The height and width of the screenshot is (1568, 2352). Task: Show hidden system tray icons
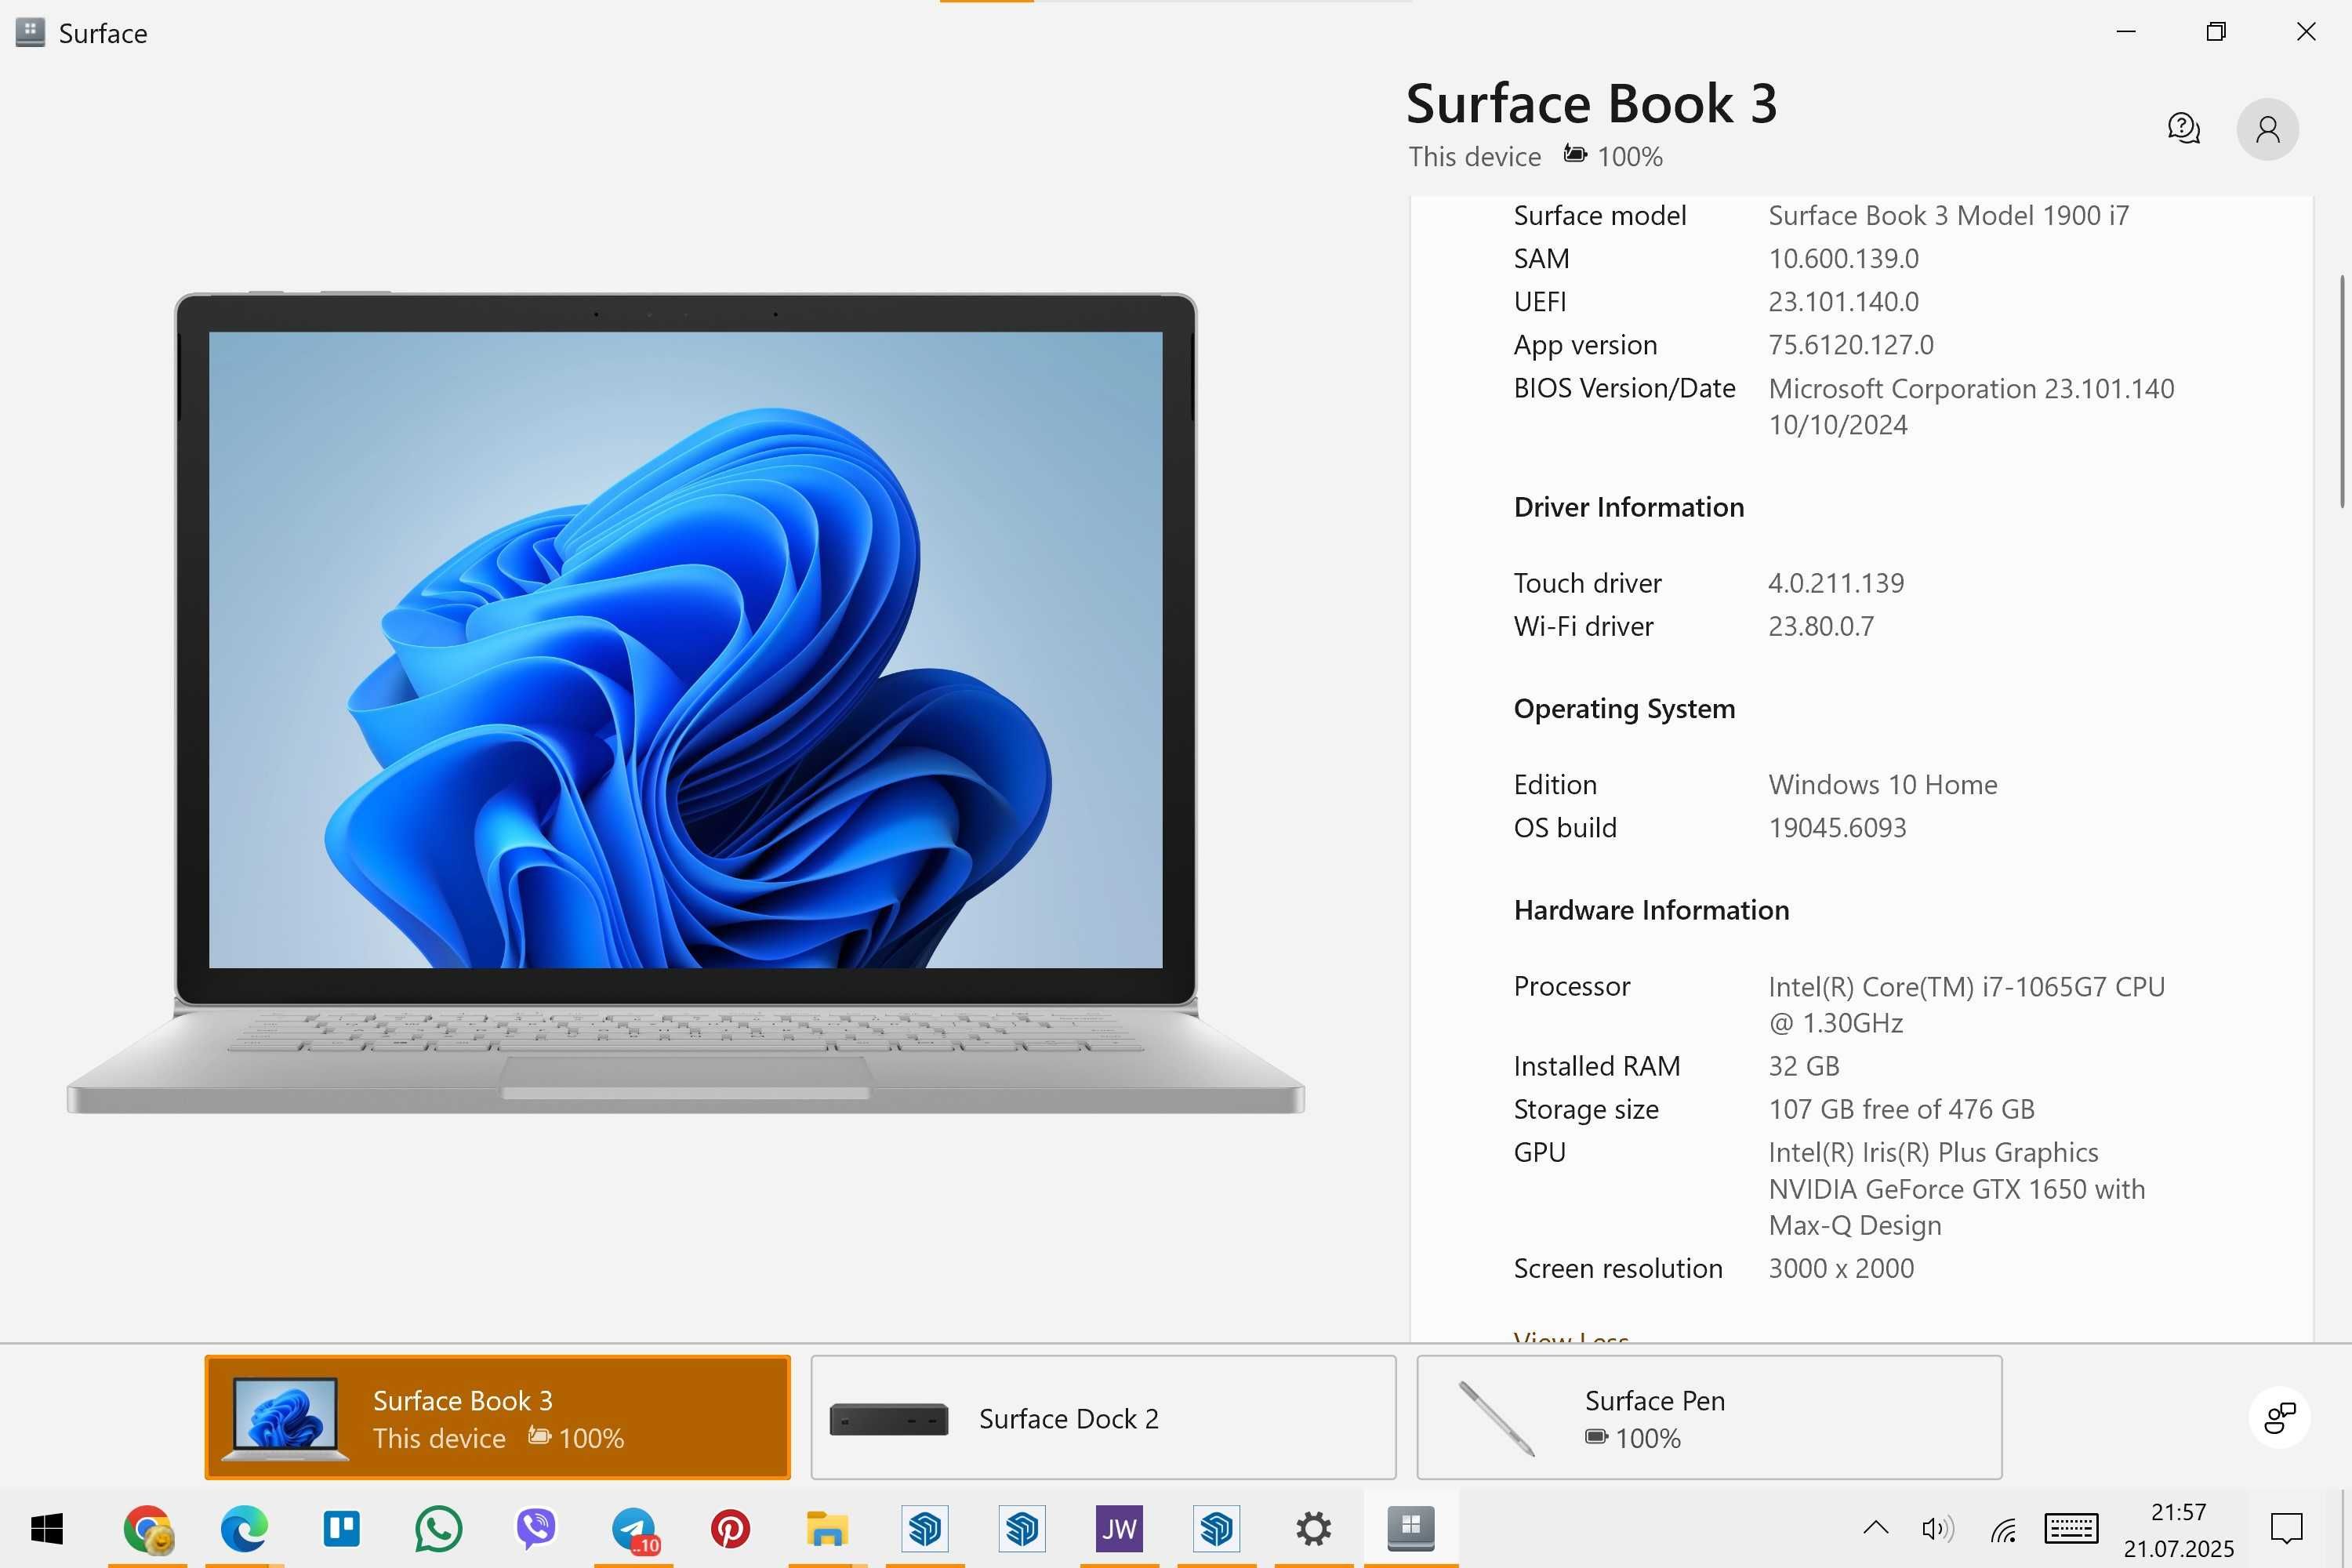click(1876, 1528)
